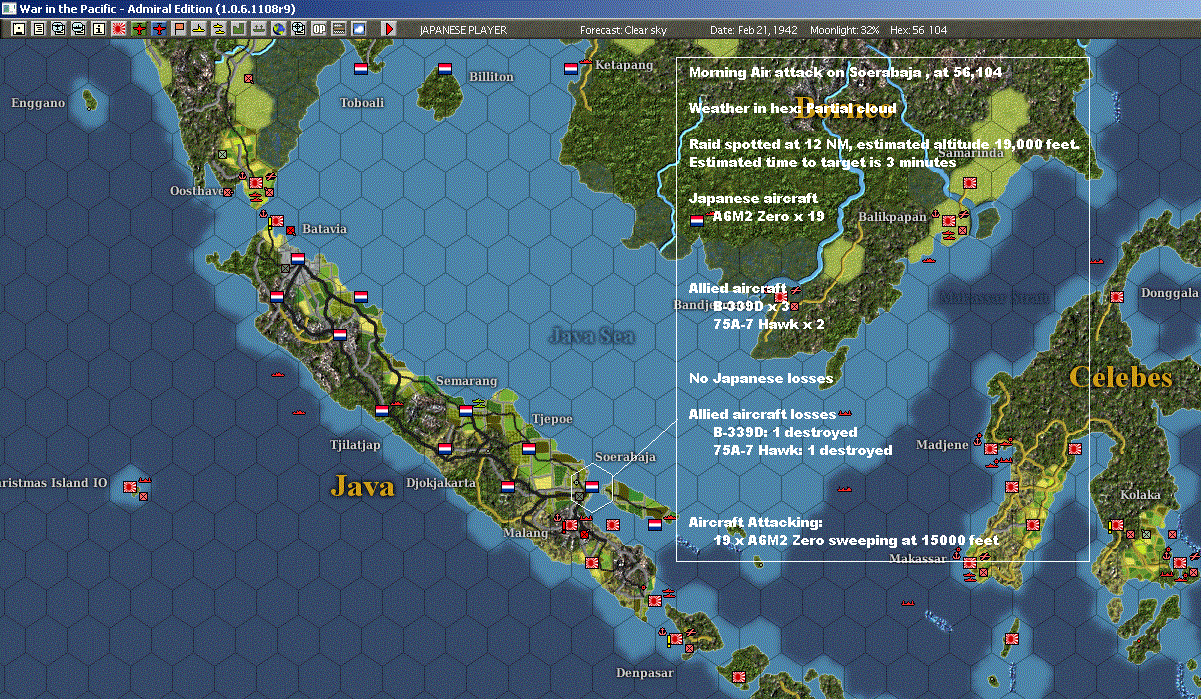Image resolution: width=1201 pixels, height=699 pixels.
Task: Click the No Japanese losses line
Action: tap(761, 378)
